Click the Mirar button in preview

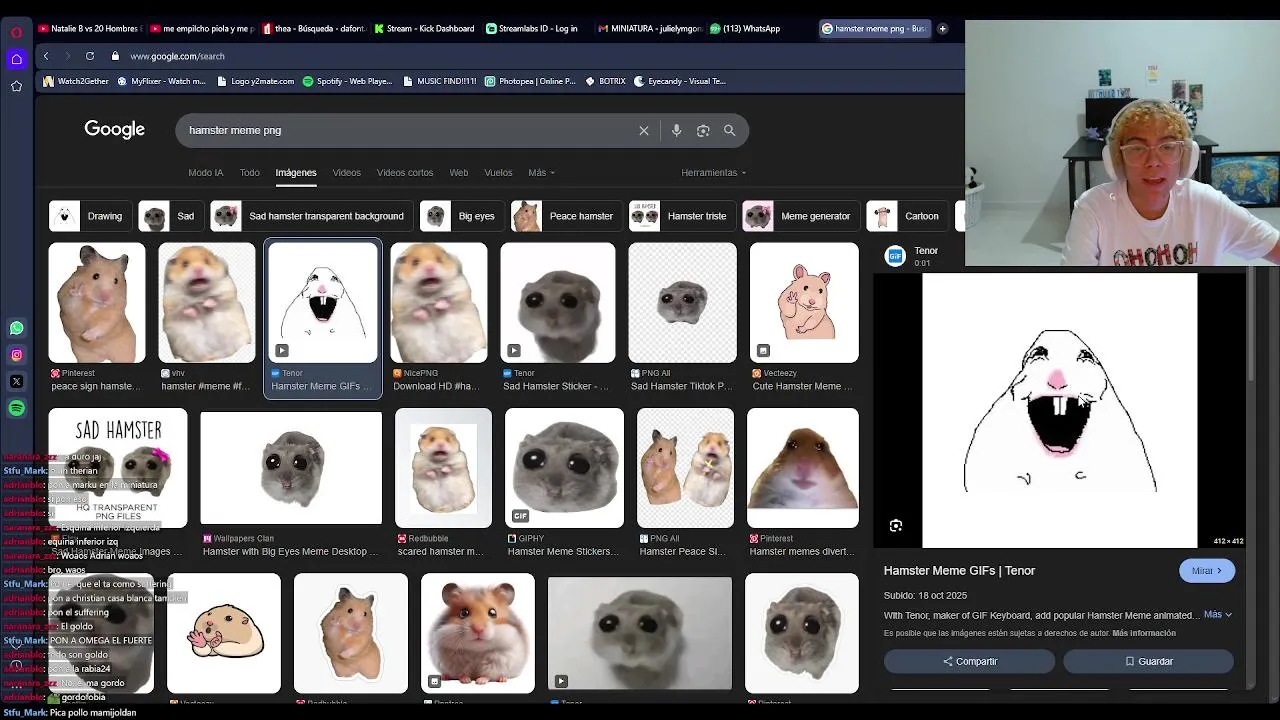pos(1207,571)
